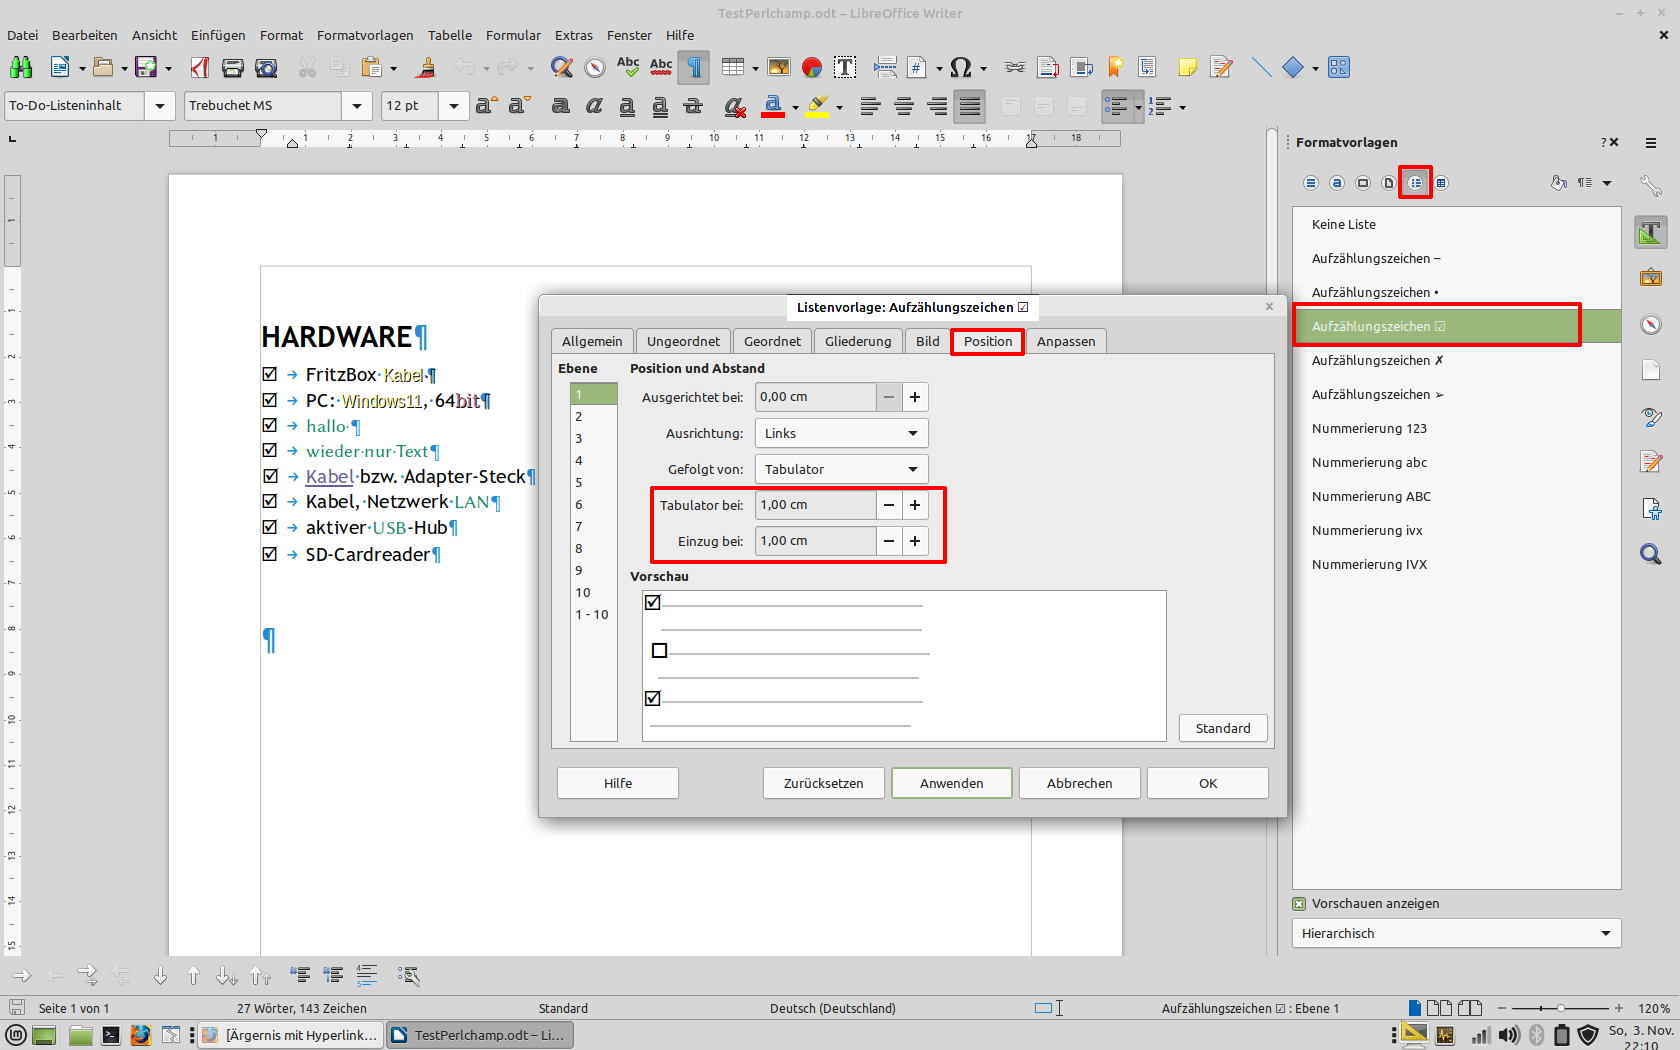Viewport: 1680px width, 1050px height.
Task: Open Ausrichtung Links dropdown
Action: point(841,433)
